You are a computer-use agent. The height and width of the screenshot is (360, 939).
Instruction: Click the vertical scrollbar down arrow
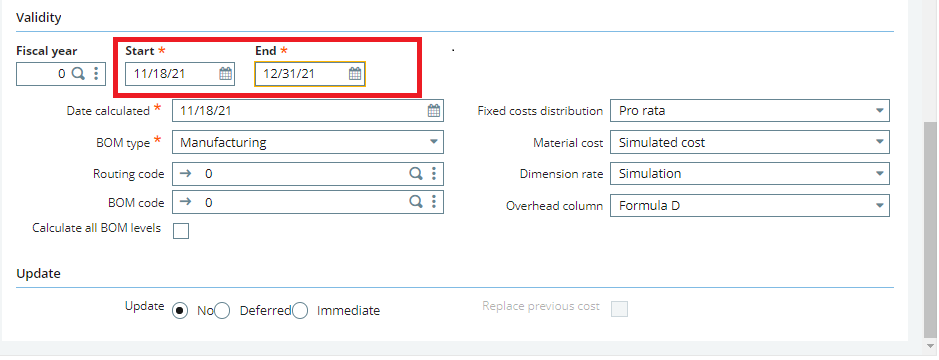[930, 347]
